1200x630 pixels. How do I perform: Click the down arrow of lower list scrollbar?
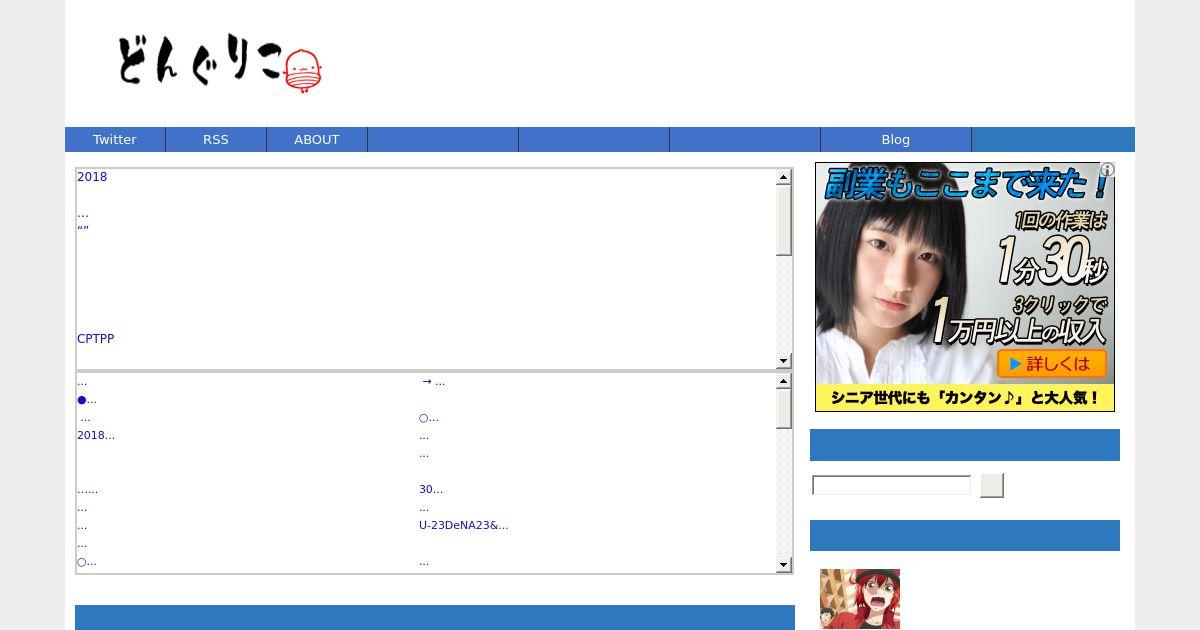(784, 565)
